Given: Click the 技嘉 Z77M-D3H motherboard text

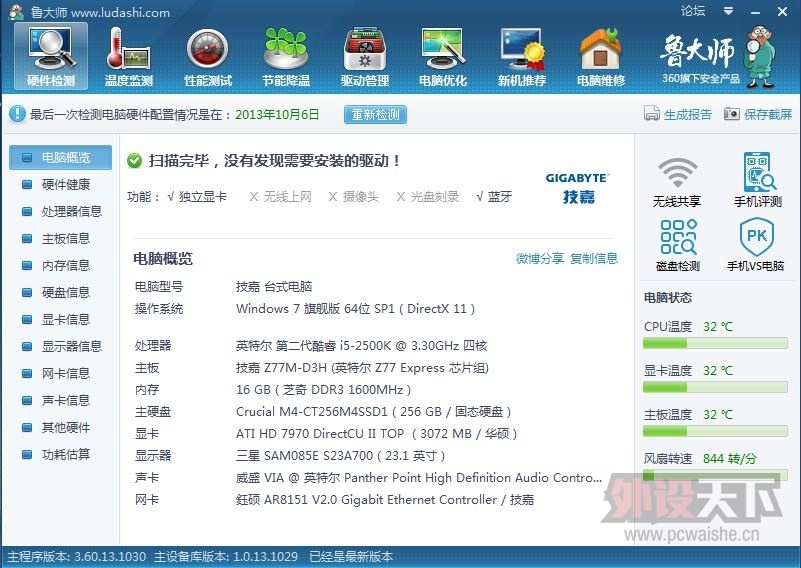Looking at the screenshot, I should 362,368.
